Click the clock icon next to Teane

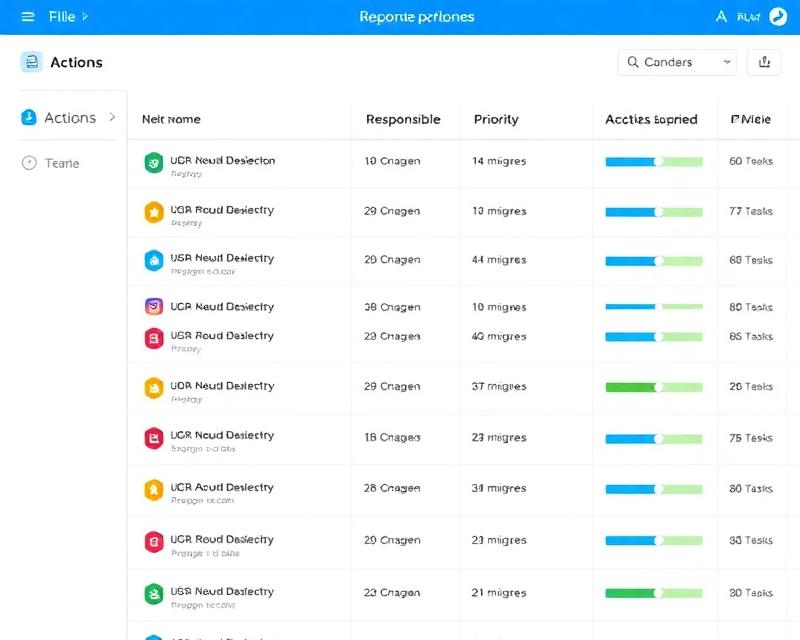(29, 163)
